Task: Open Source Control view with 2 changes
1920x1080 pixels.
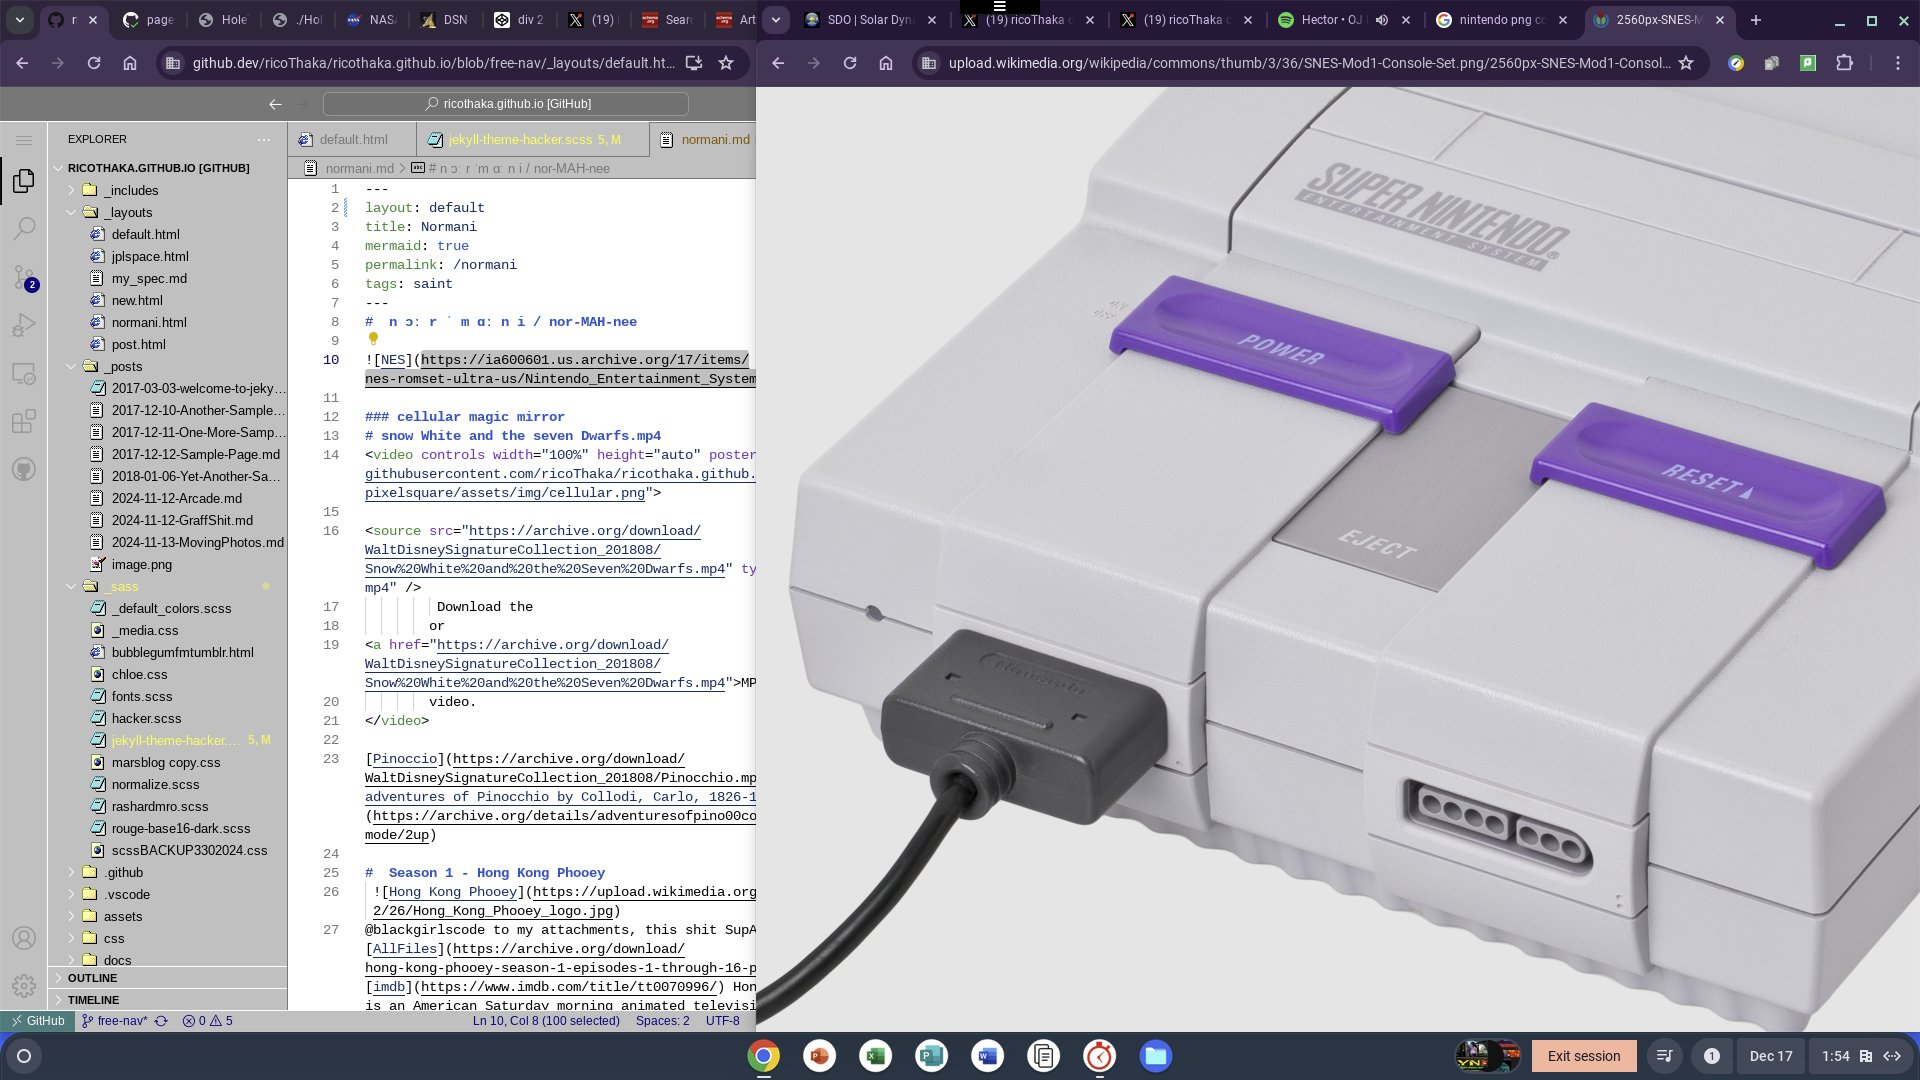Action: (24, 277)
